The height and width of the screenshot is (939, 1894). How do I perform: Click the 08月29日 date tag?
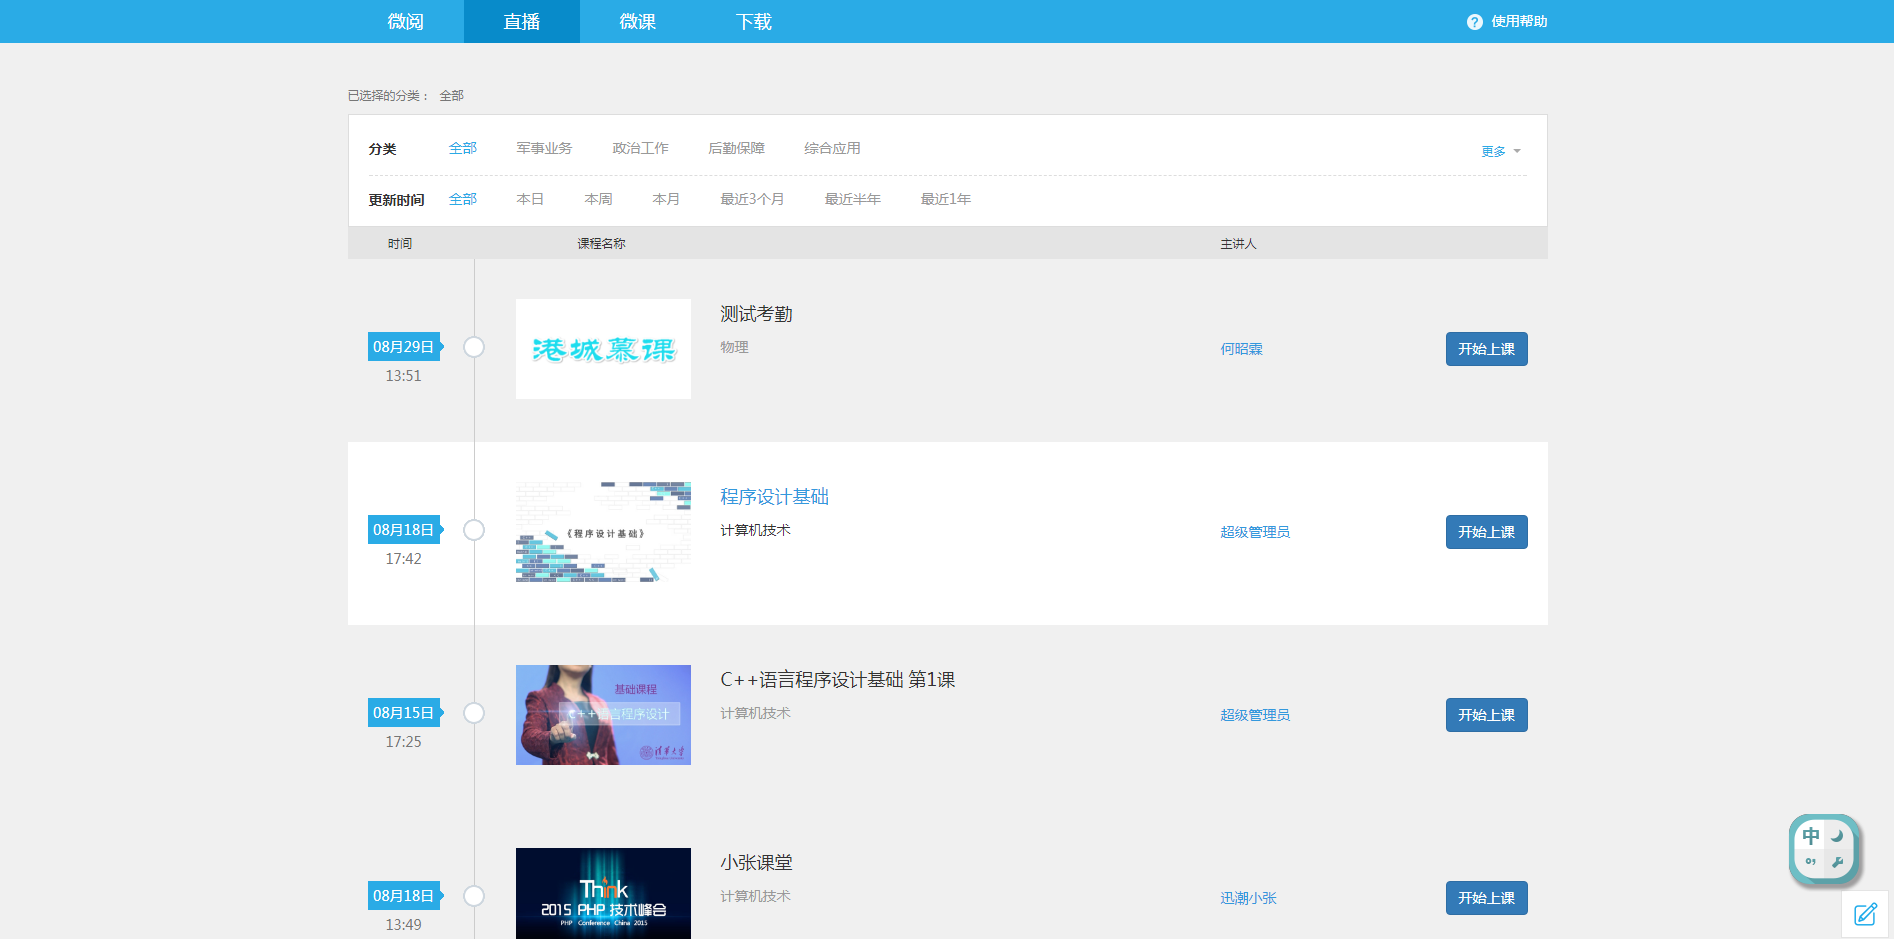click(404, 347)
